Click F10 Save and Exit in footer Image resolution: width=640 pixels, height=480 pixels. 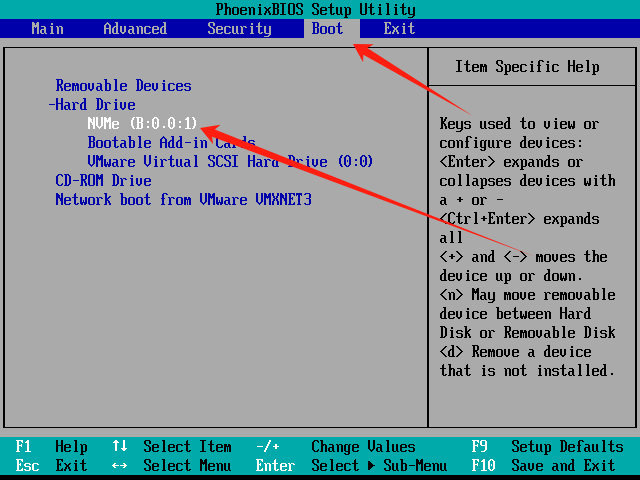pyautogui.click(x=543, y=465)
